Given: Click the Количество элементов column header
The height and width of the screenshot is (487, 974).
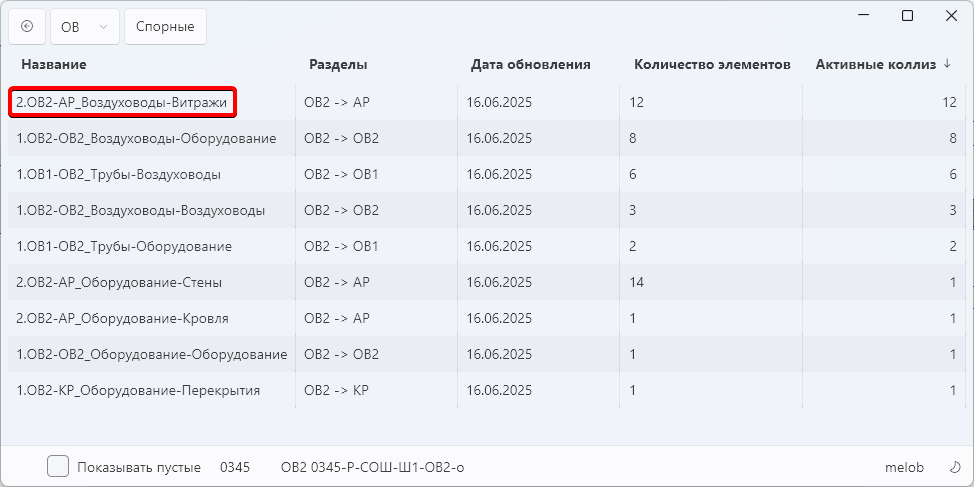Looking at the screenshot, I should pyautogui.click(x=712, y=65).
